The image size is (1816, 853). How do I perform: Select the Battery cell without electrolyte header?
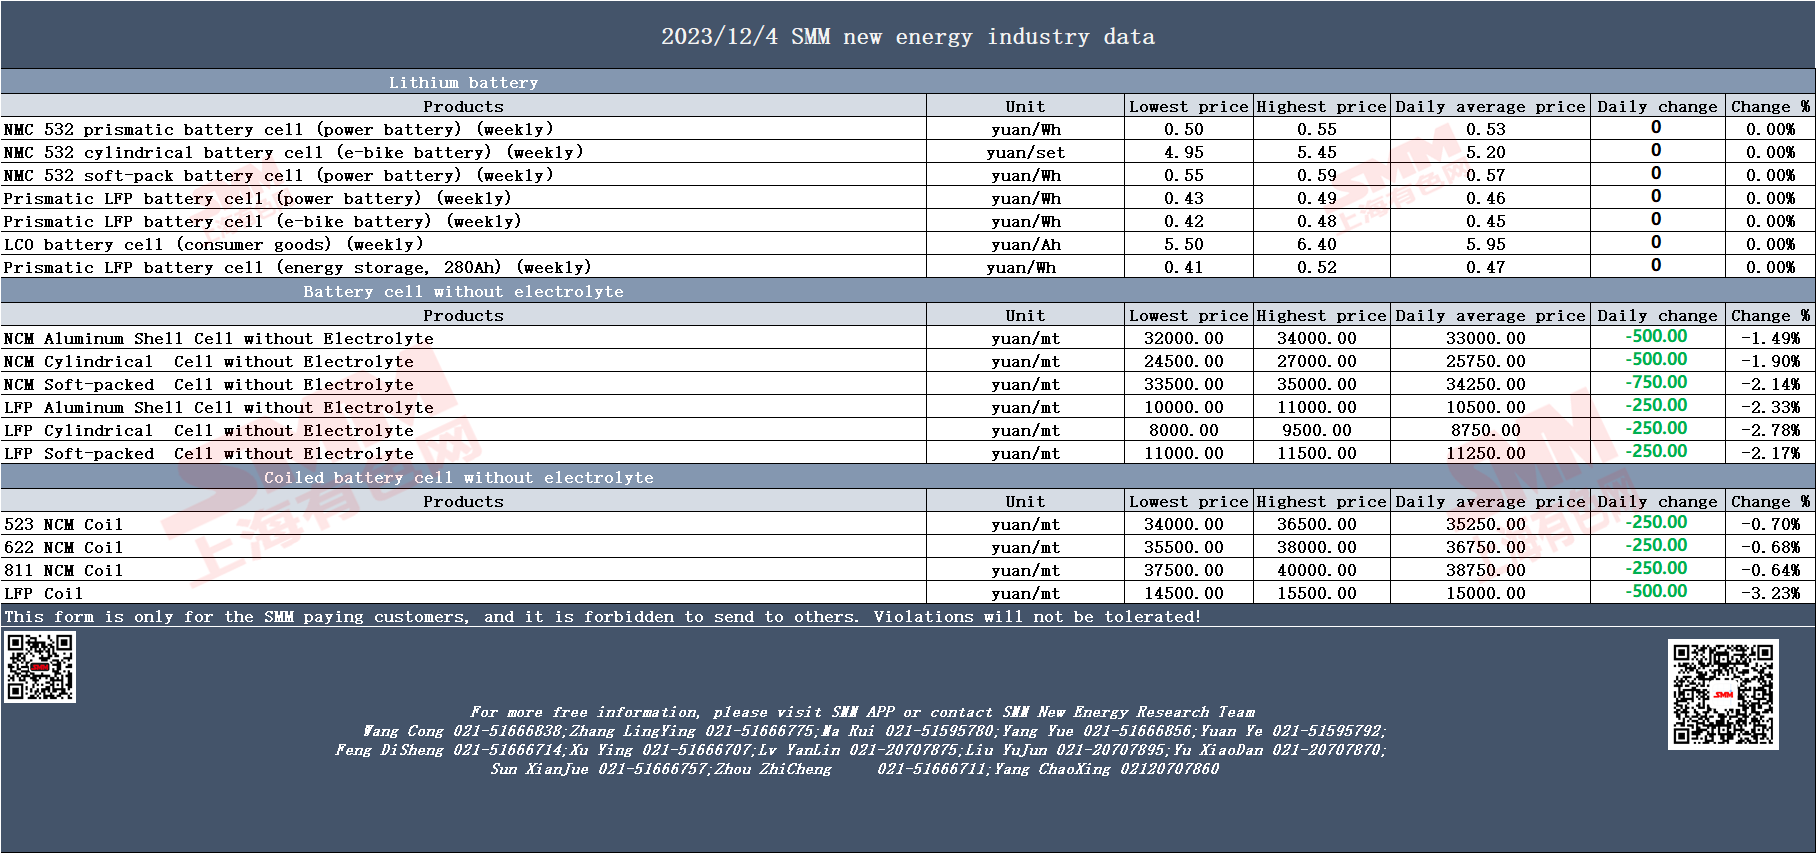coord(463,292)
